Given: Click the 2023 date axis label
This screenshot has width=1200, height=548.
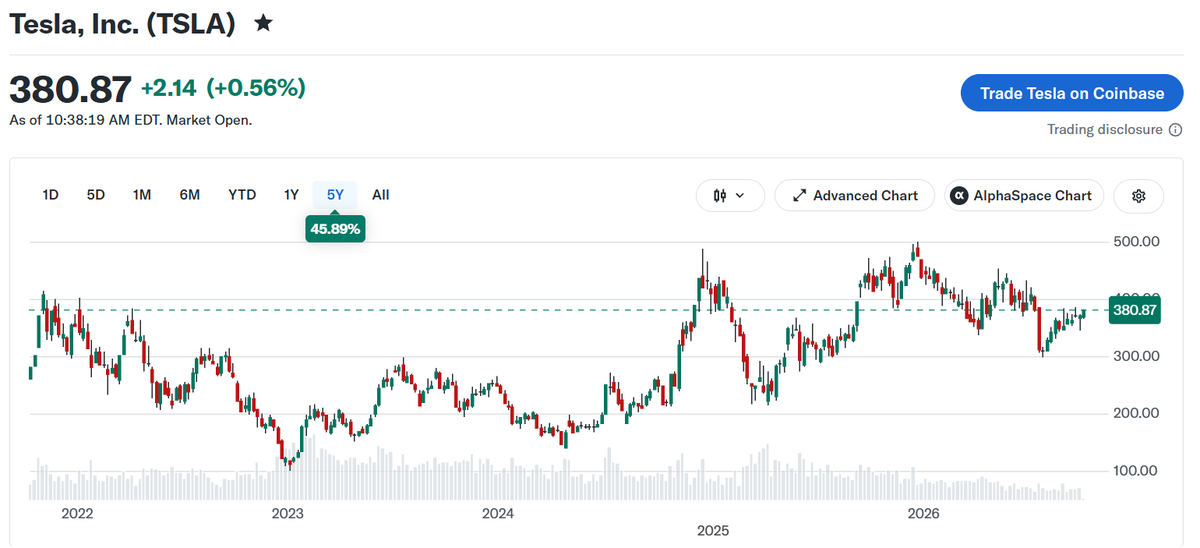Looking at the screenshot, I should pos(288,514).
